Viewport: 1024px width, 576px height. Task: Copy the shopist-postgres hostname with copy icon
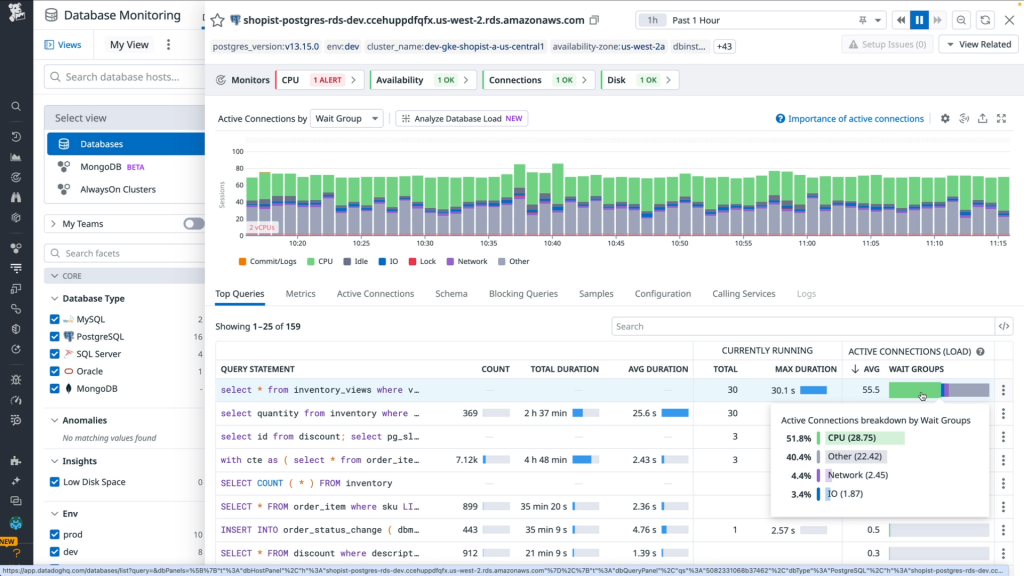(594, 19)
